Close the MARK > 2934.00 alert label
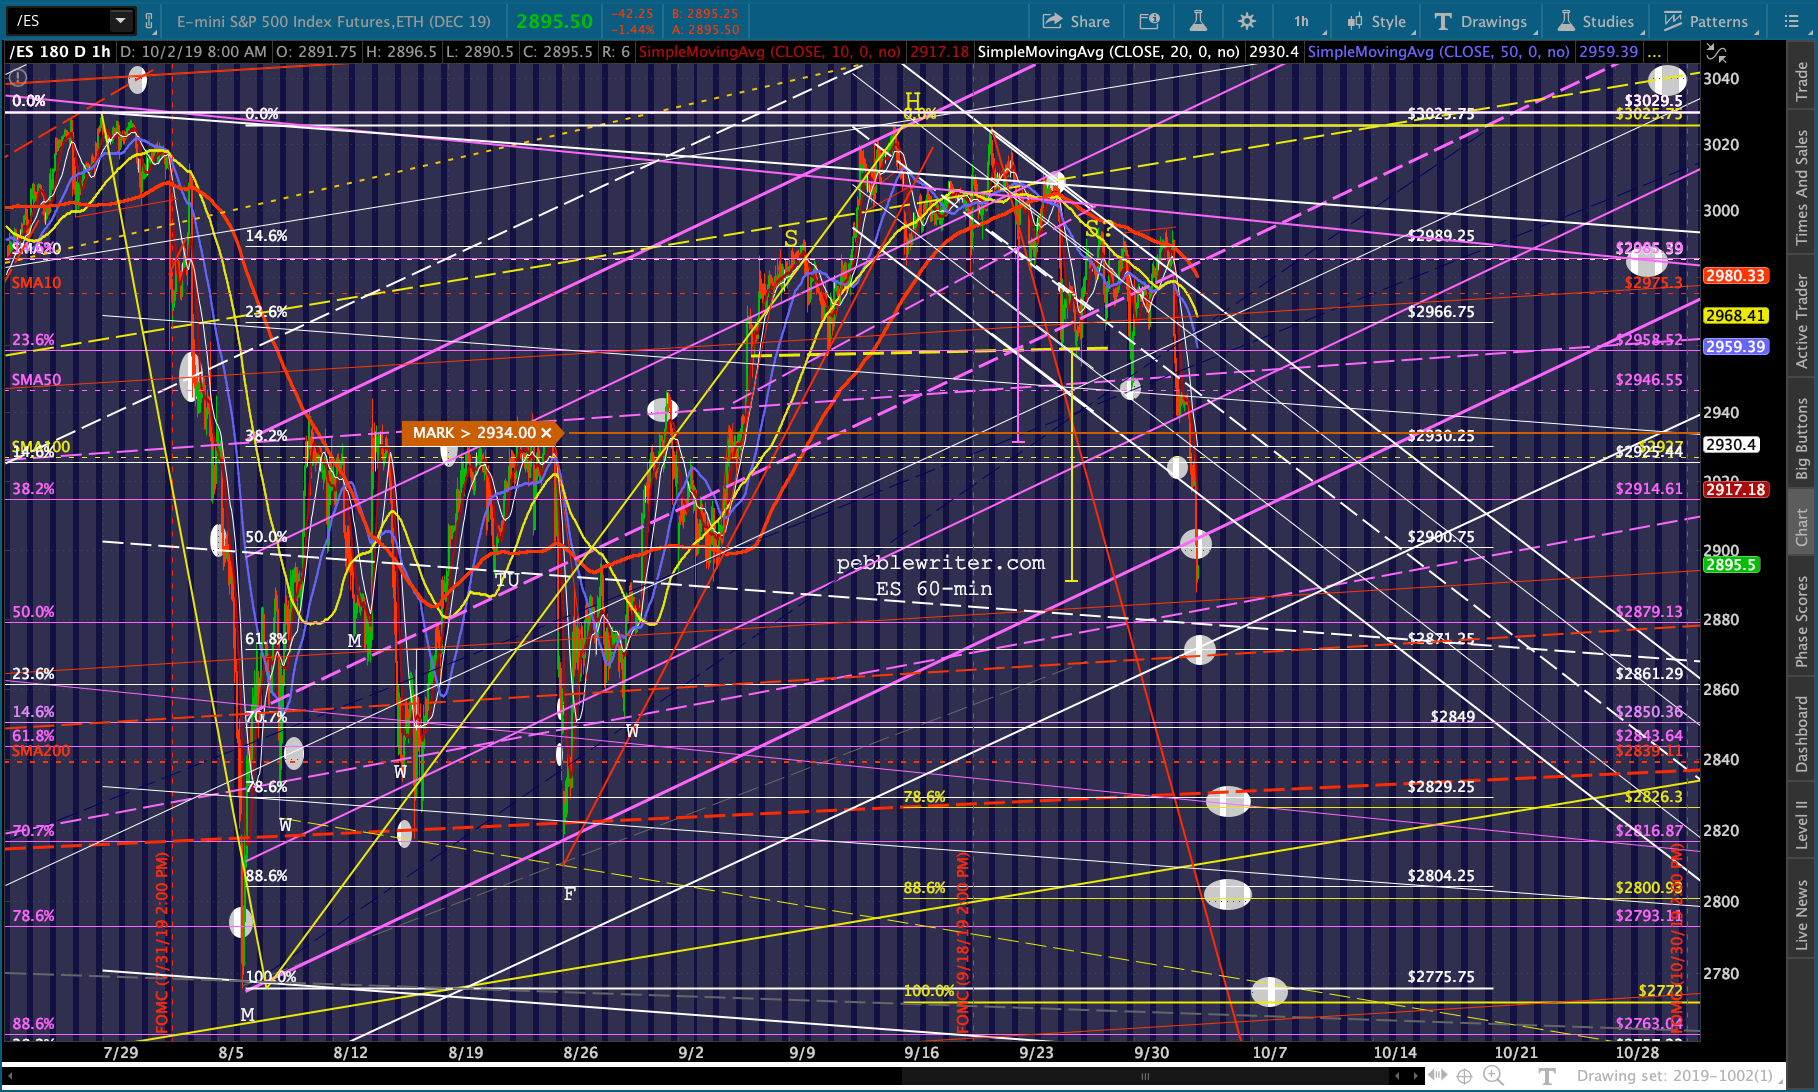The image size is (1818, 1092). click(x=546, y=433)
